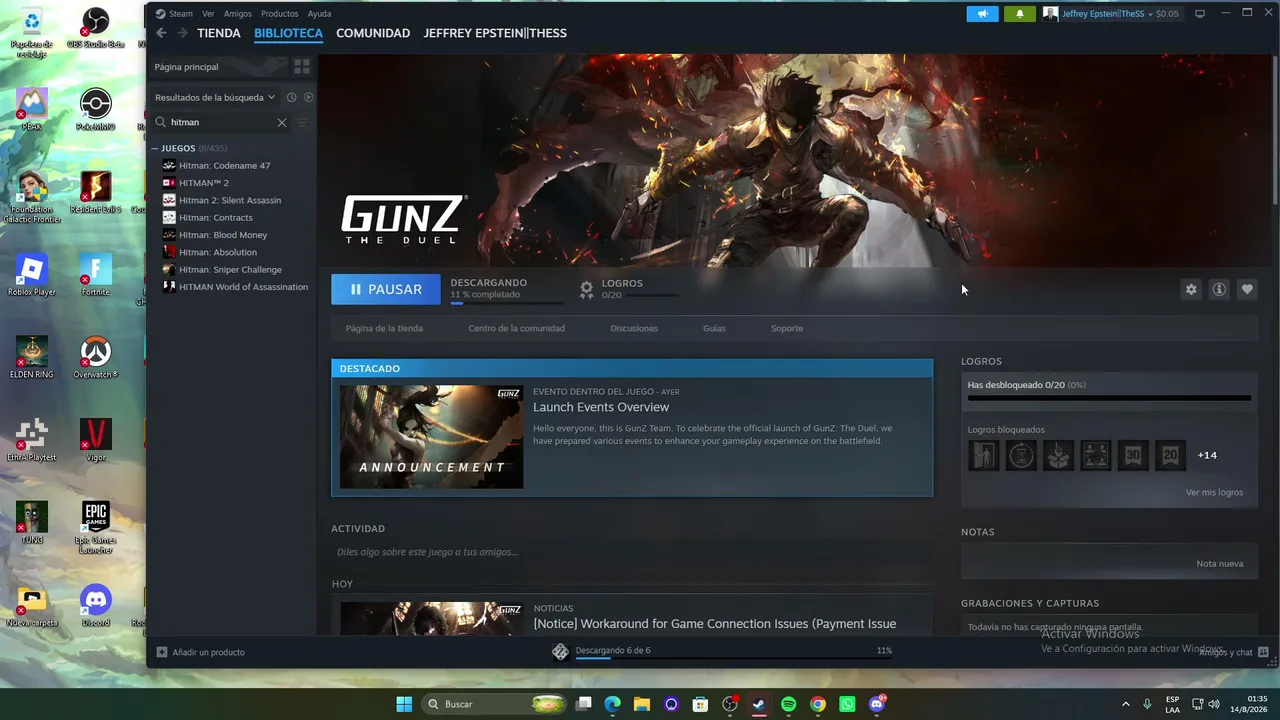Viewport: 1280px width, 720px height.
Task: Expand Resultados de la búsqueda dropdown
Action: [x=215, y=97]
